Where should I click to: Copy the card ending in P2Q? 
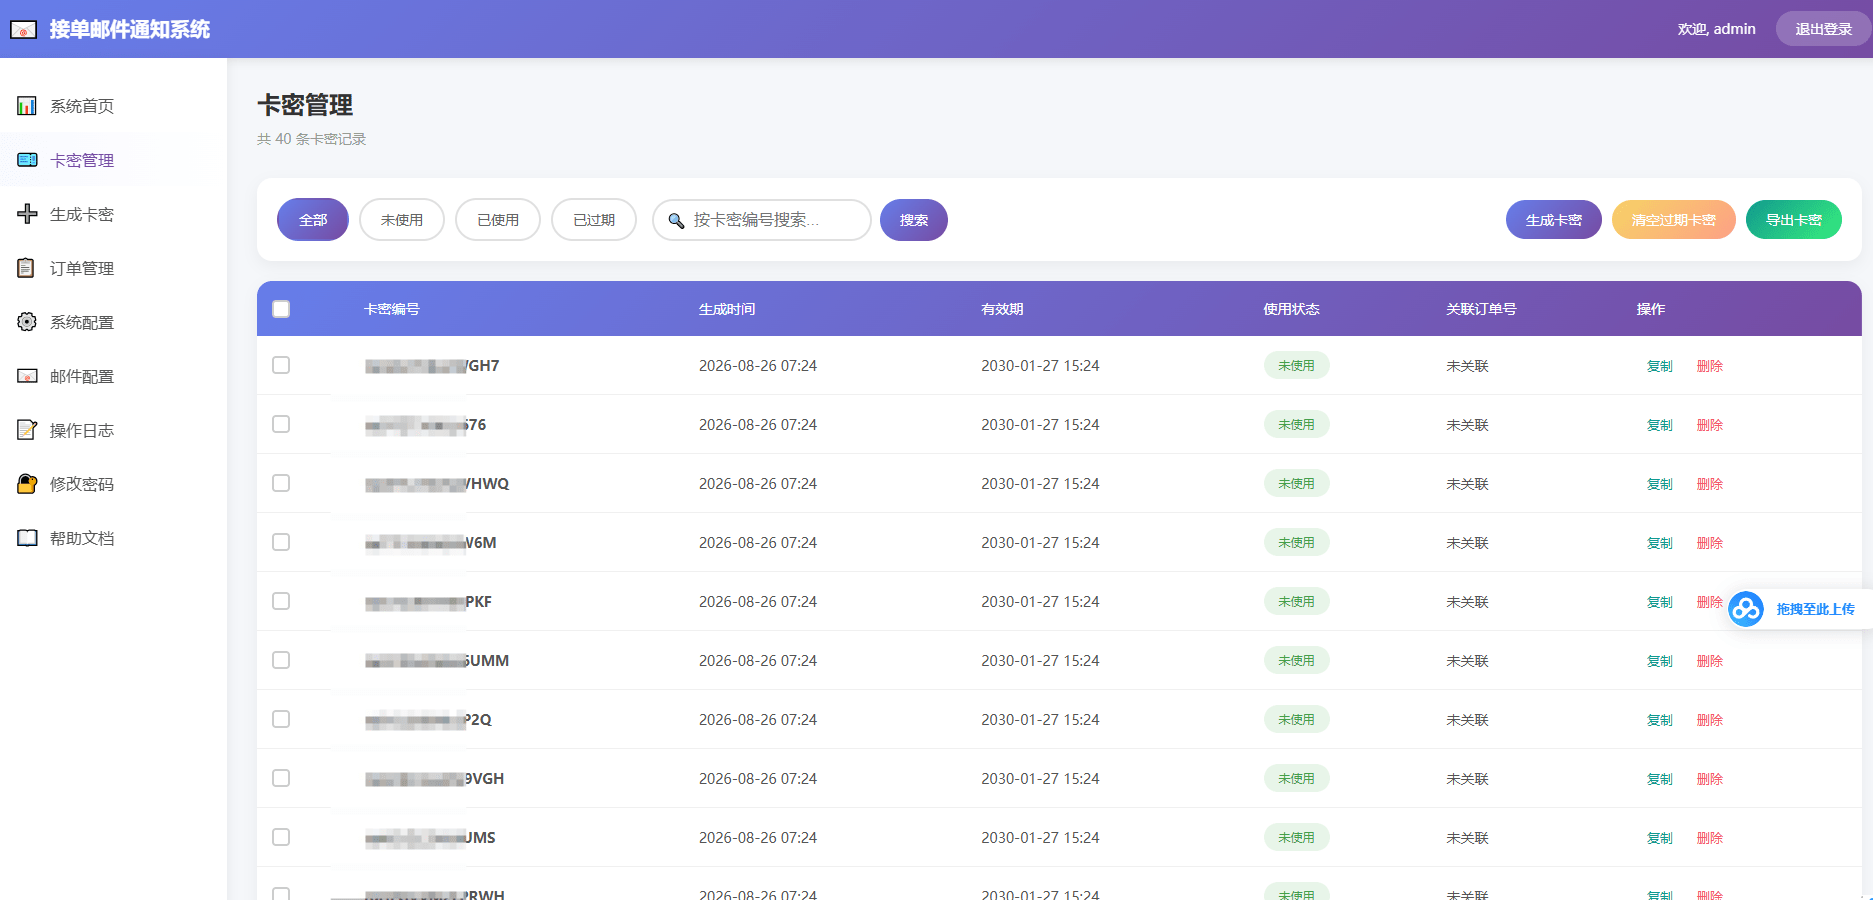tap(1660, 720)
